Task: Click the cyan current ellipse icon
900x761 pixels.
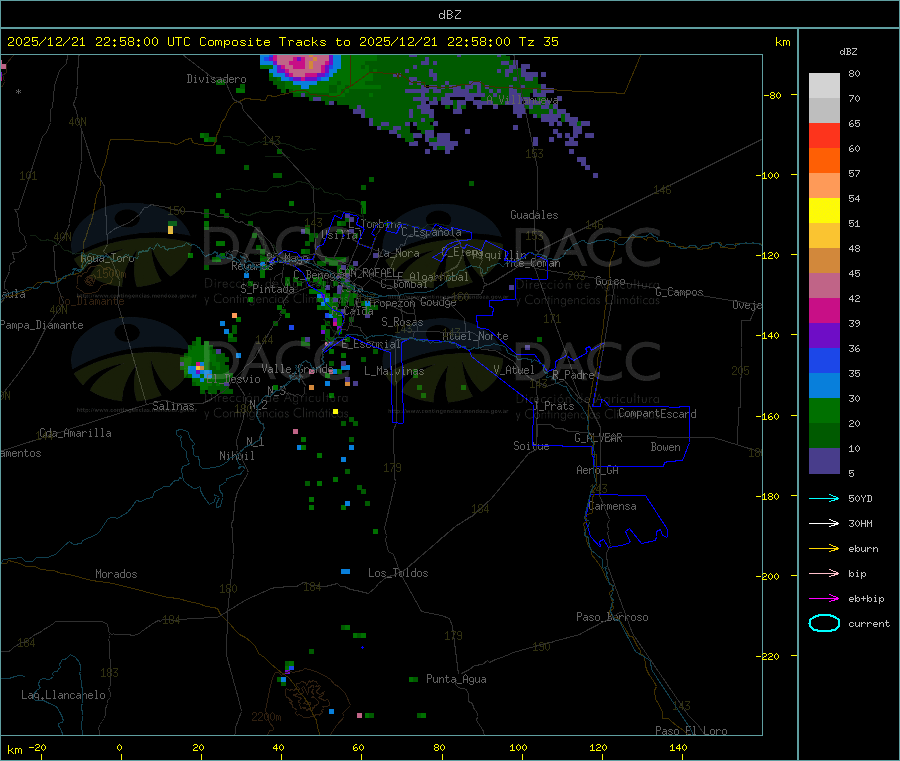Action: pyautogui.click(x=824, y=623)
